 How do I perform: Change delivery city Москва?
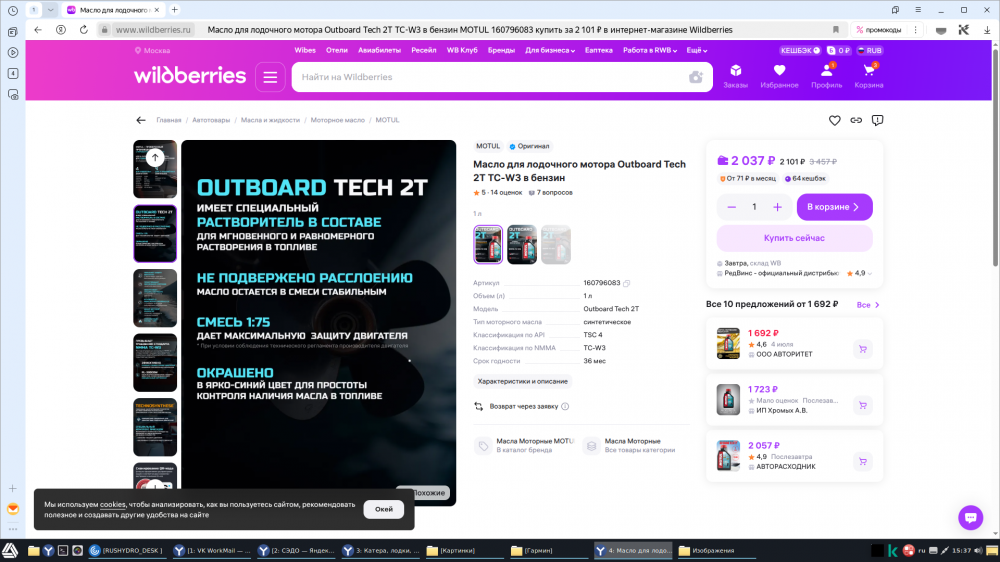coord(152,50)
